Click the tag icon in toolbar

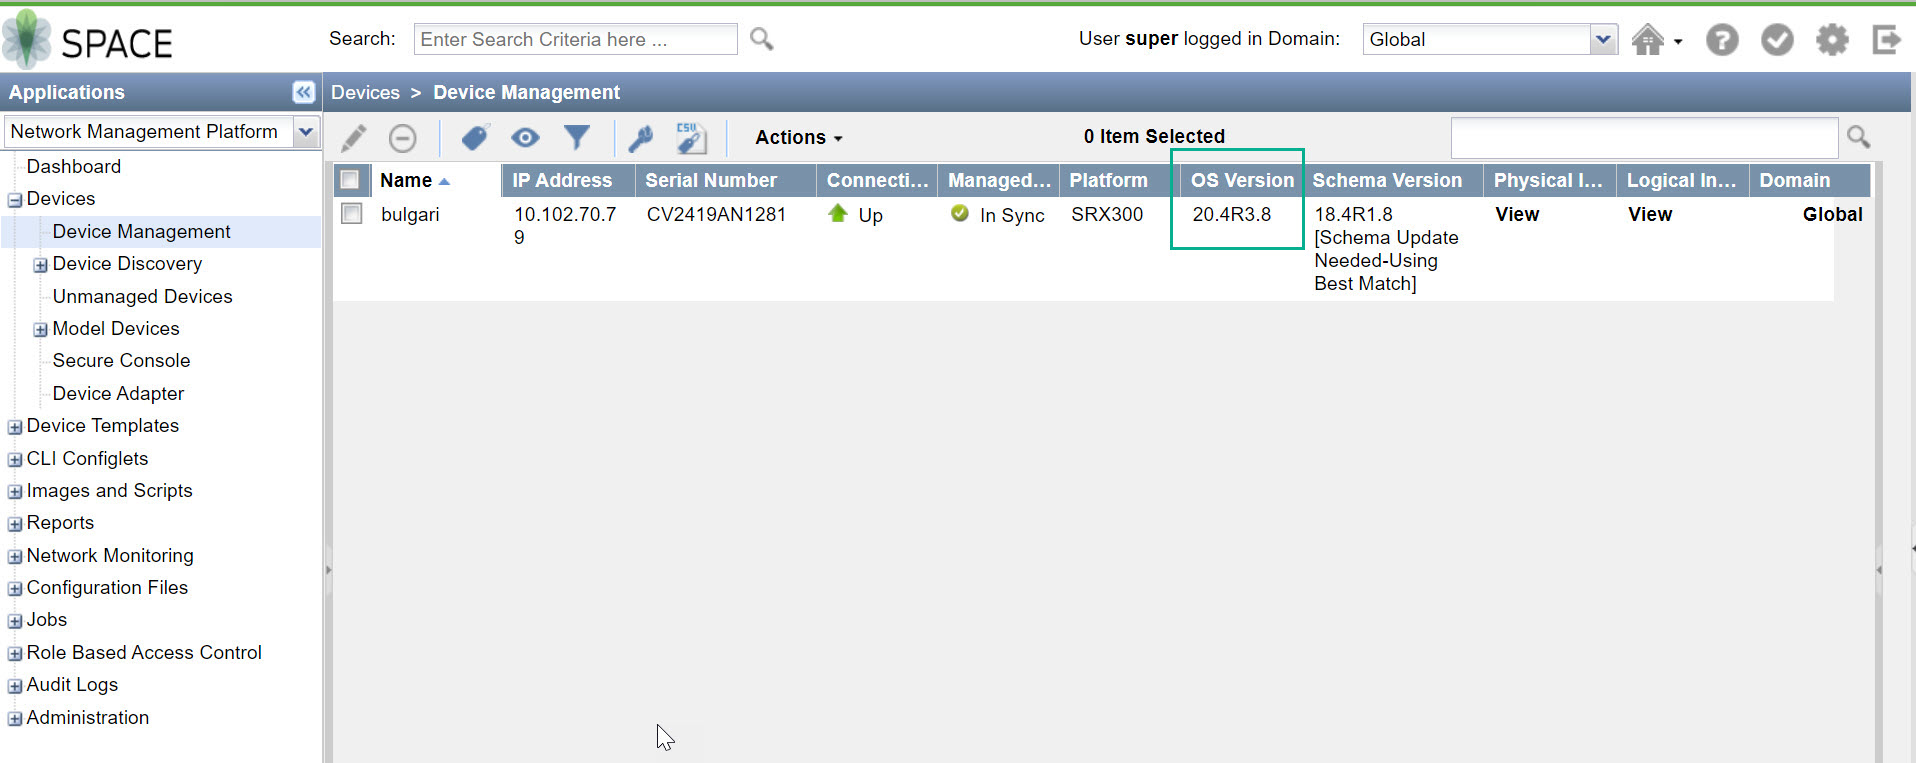(475, 137)
